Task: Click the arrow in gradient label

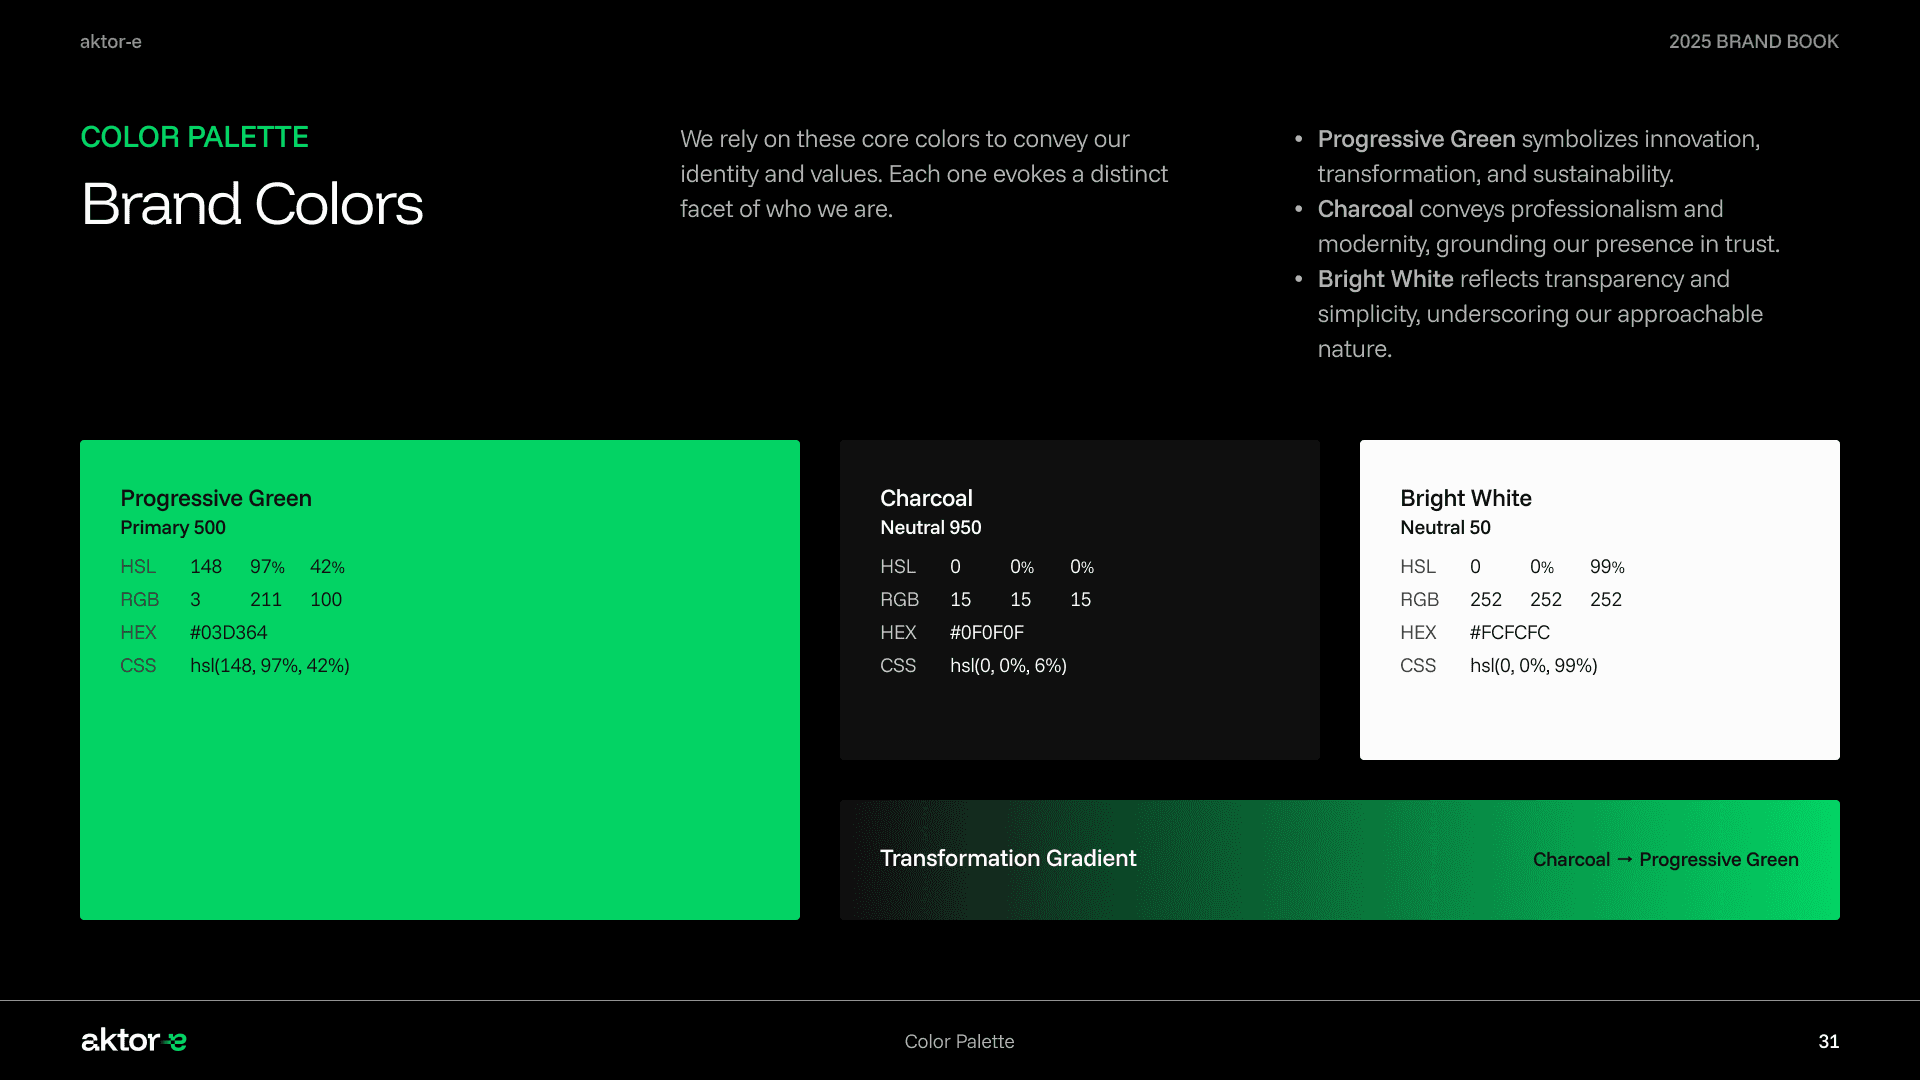Action: [x=1625, y=859]
